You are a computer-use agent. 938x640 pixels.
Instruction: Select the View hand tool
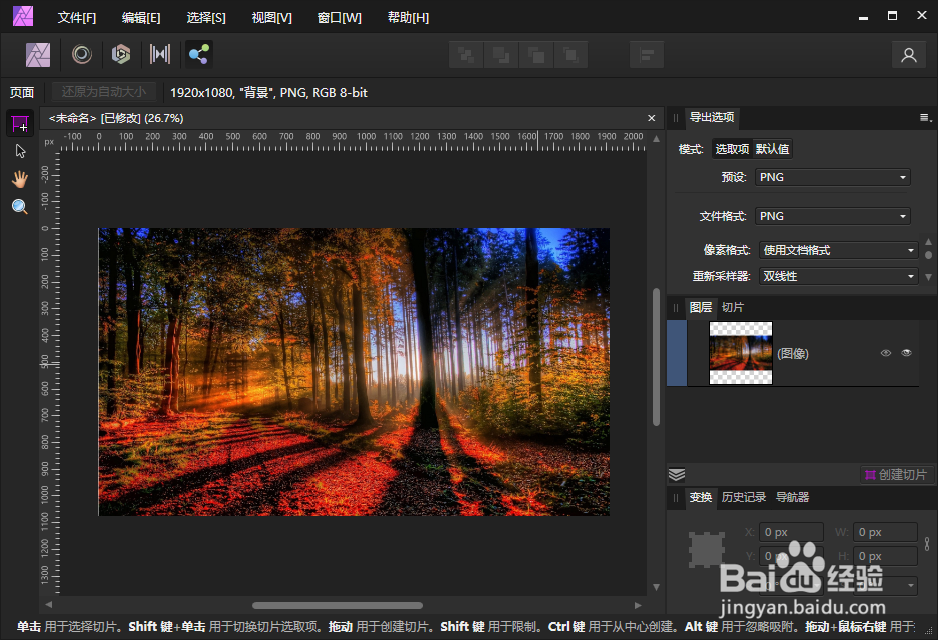click(x=20, y=178)
